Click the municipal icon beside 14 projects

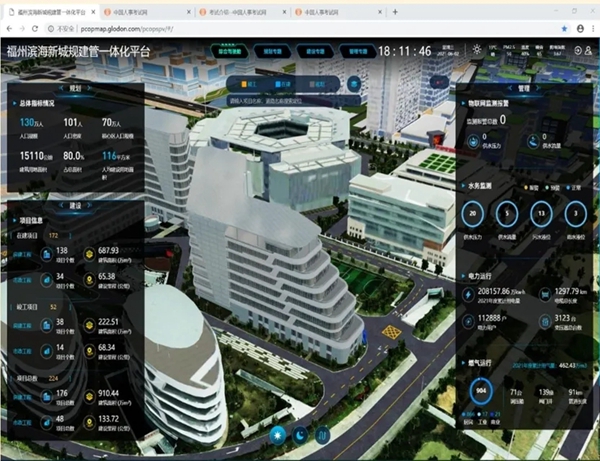tap(47, 351)
